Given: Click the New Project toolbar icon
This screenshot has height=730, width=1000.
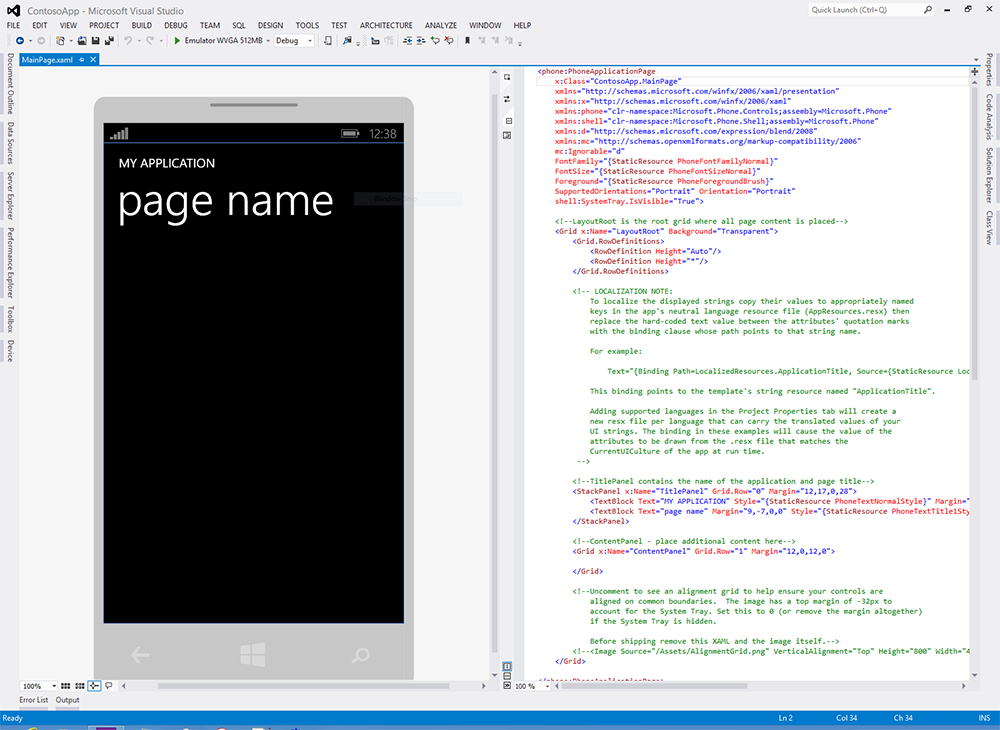Looking at the screenshot, I should tap(60, 41).
